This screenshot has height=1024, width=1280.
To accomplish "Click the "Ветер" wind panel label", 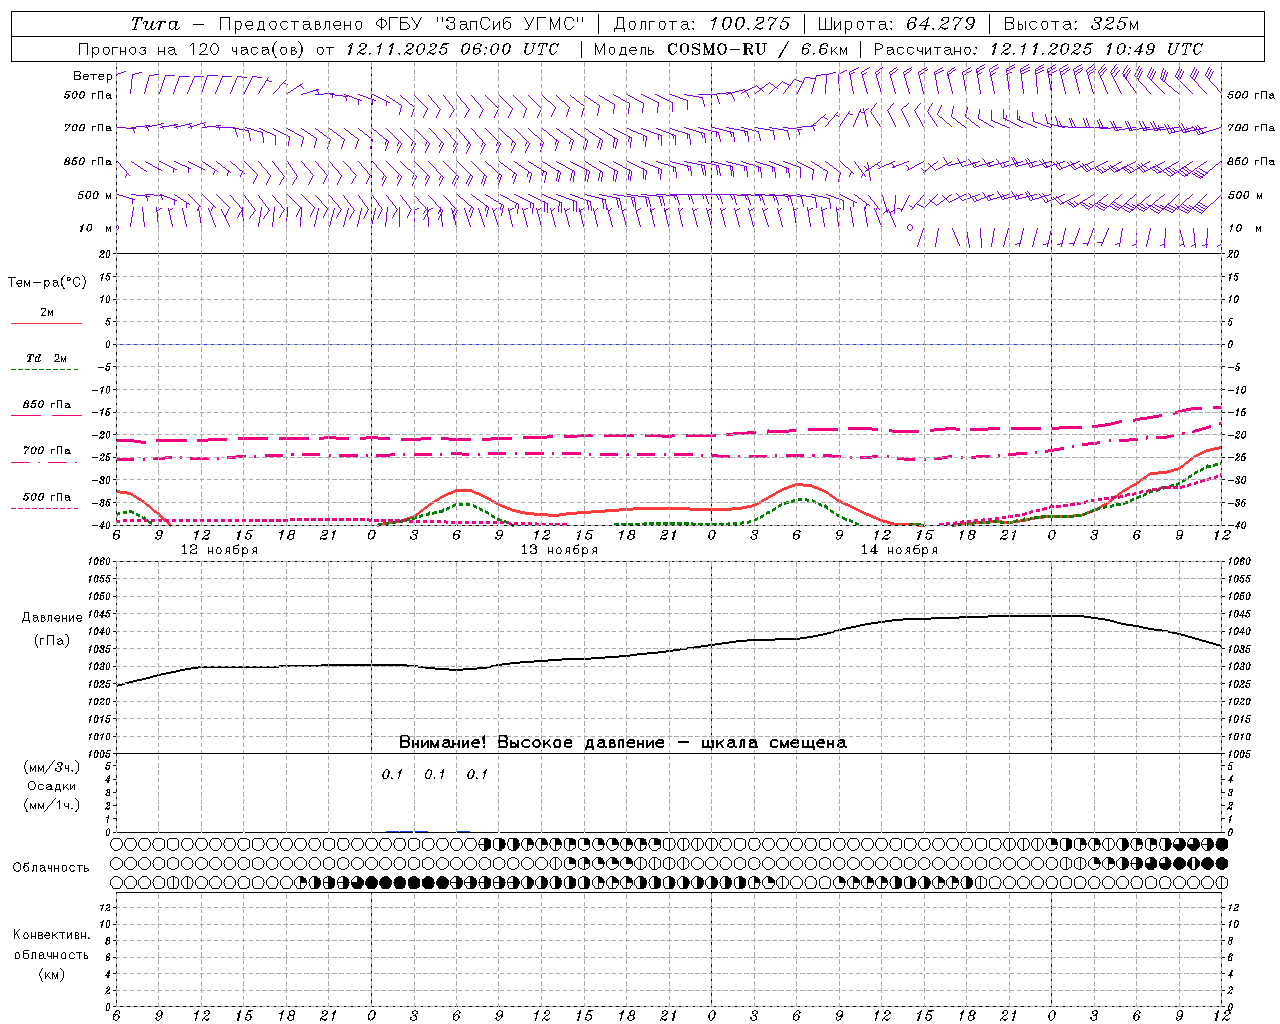I will [x=92, y=76].
